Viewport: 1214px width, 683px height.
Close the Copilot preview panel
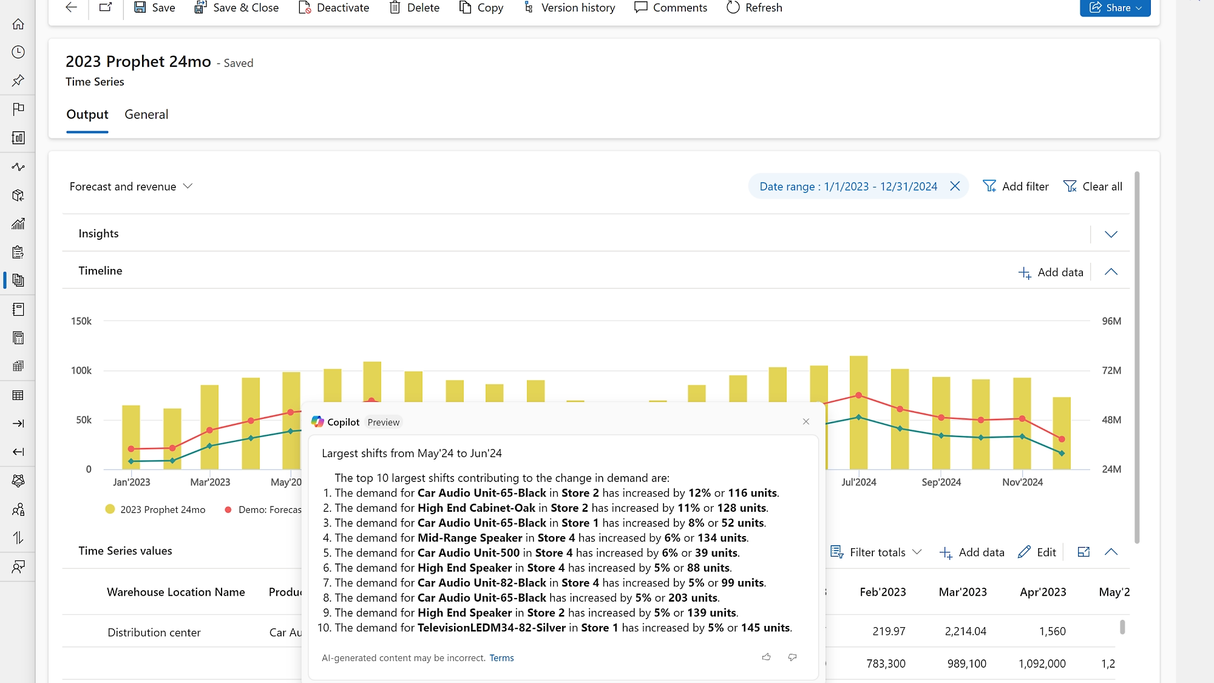tap(806, 422)
